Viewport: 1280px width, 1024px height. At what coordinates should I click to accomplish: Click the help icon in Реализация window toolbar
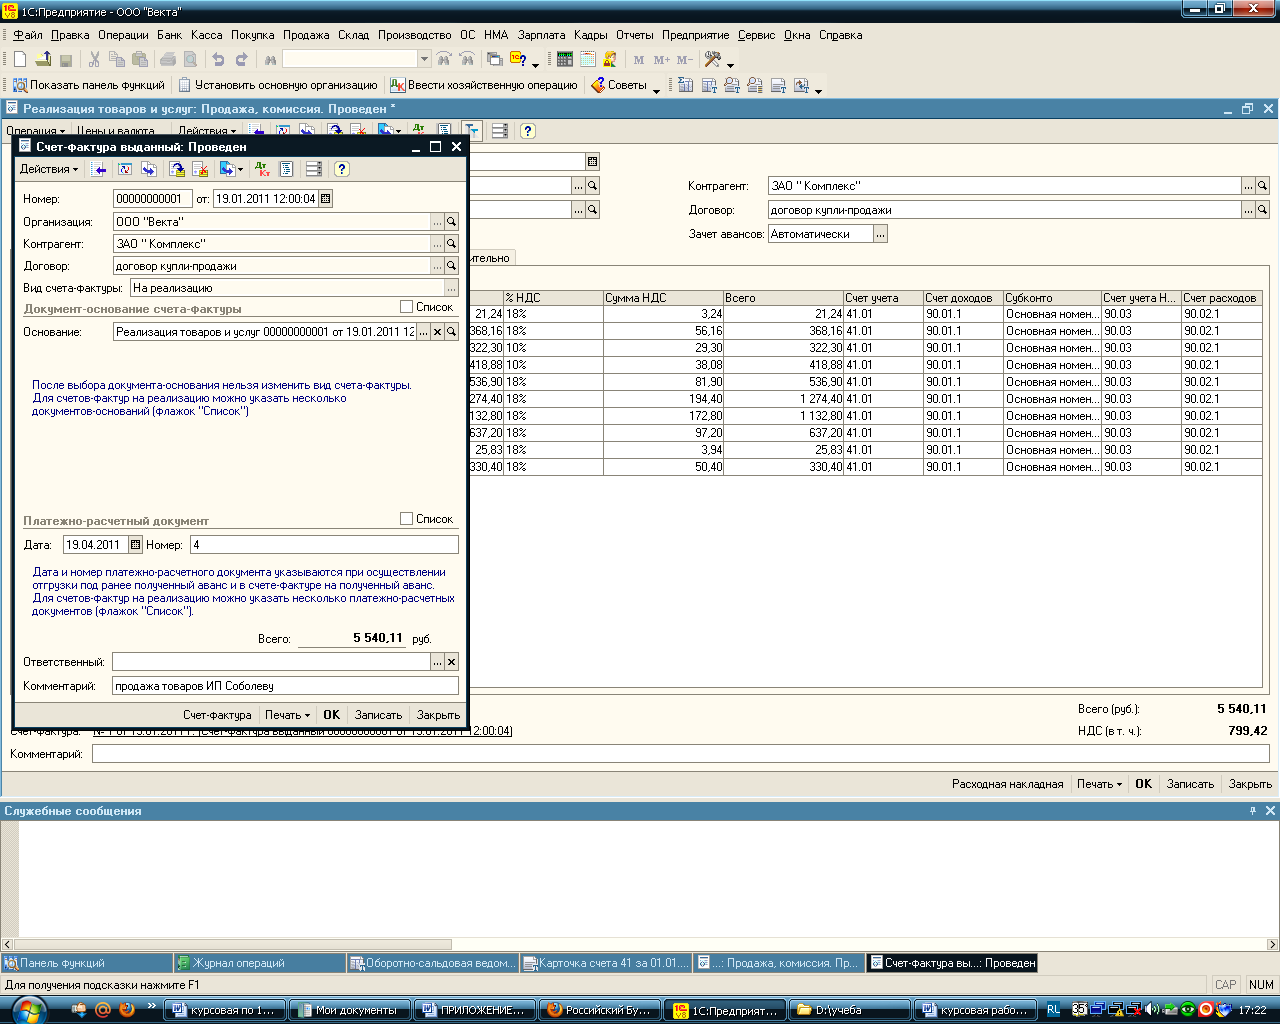click(x=528, y=131)
